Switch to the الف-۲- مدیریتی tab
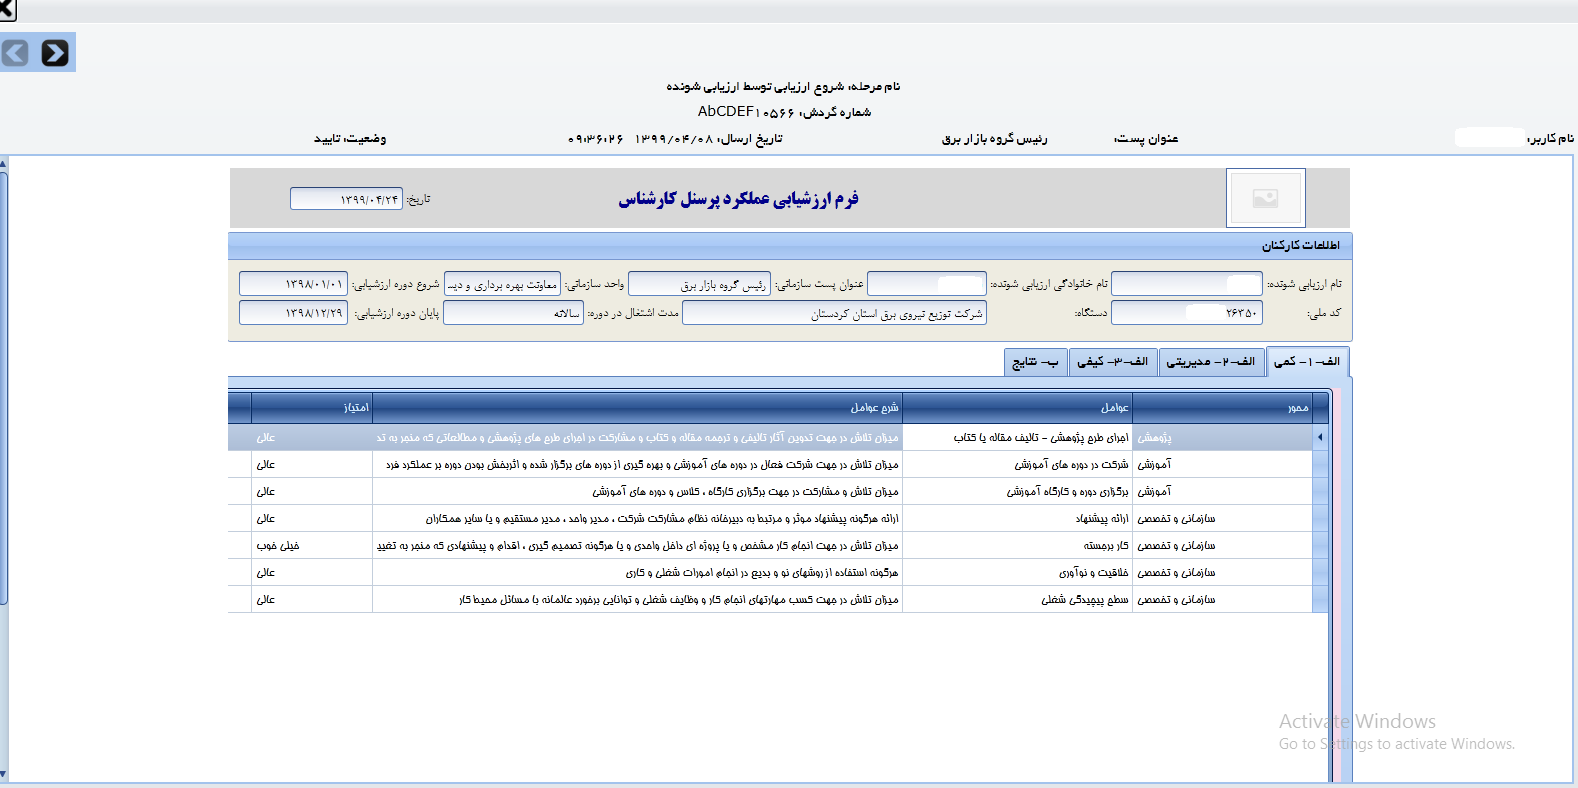 pos(1211,361)
